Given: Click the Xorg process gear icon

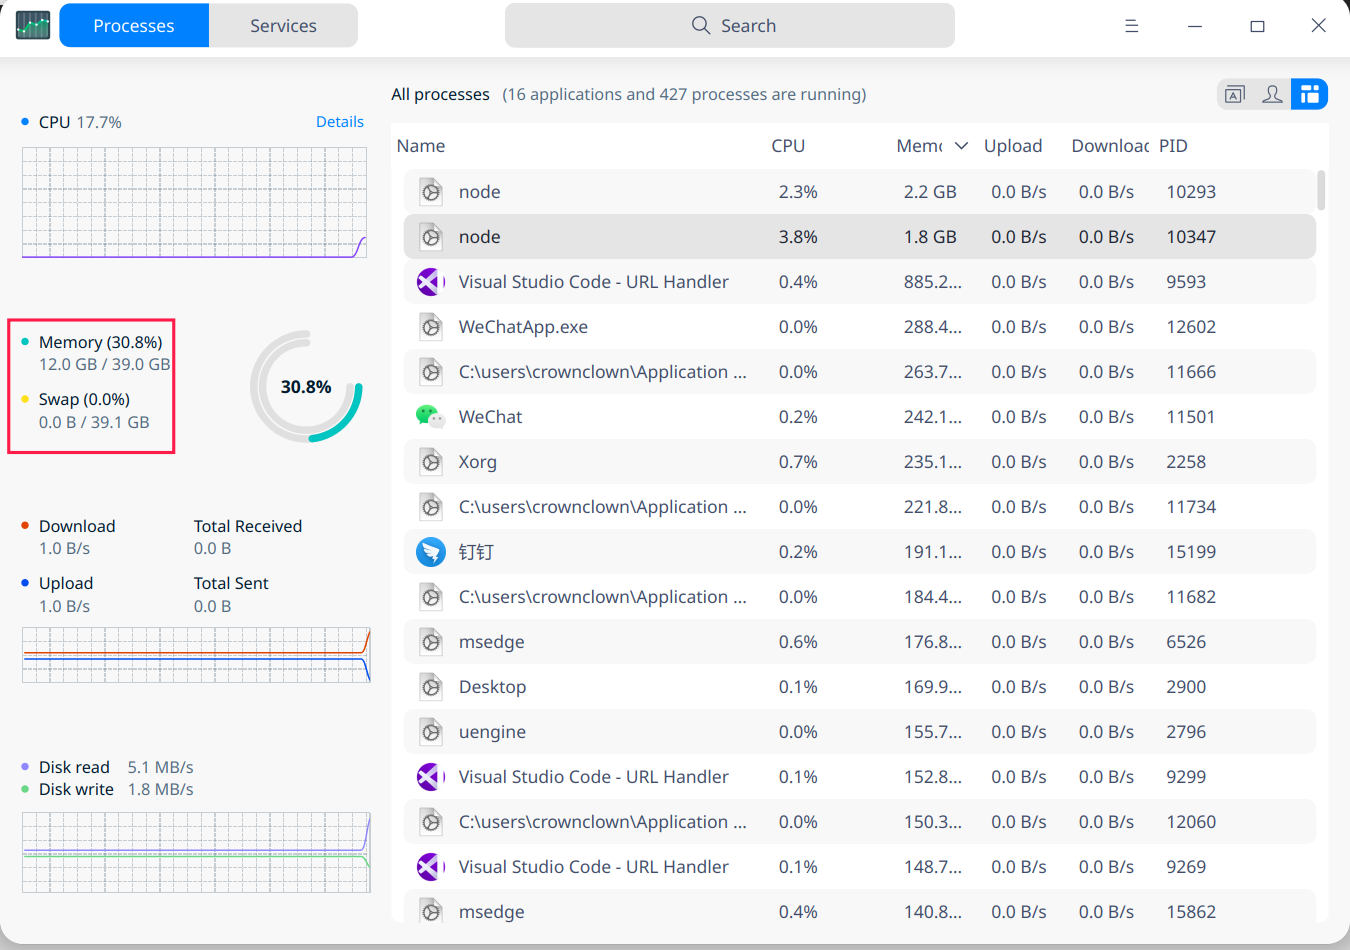Looking at the screenshot, I should tap(430, 462).
